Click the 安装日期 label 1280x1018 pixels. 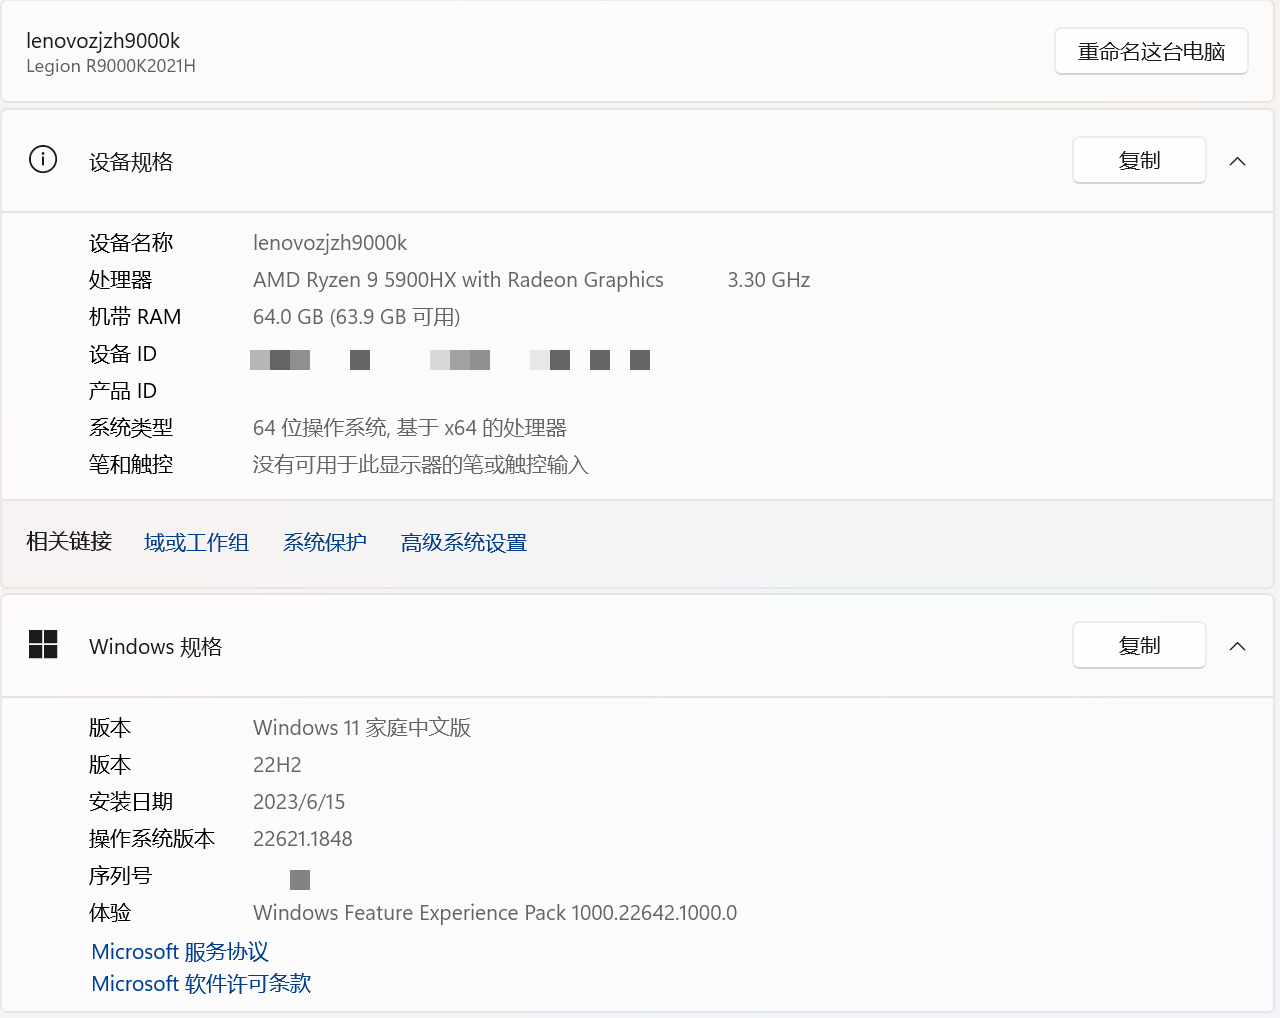[131, 802]
